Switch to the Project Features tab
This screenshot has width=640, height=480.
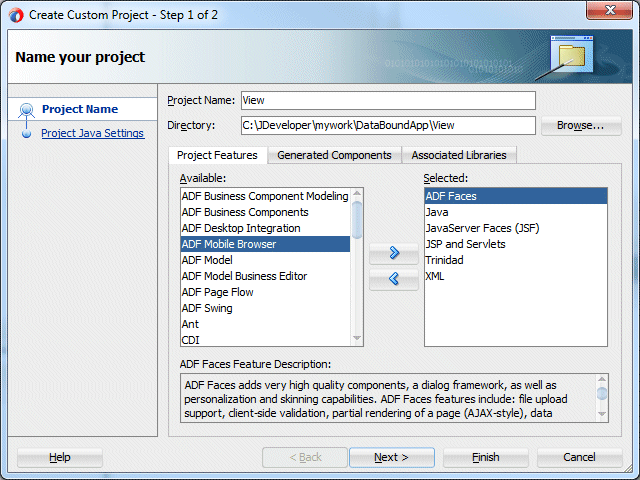[218, 156]
